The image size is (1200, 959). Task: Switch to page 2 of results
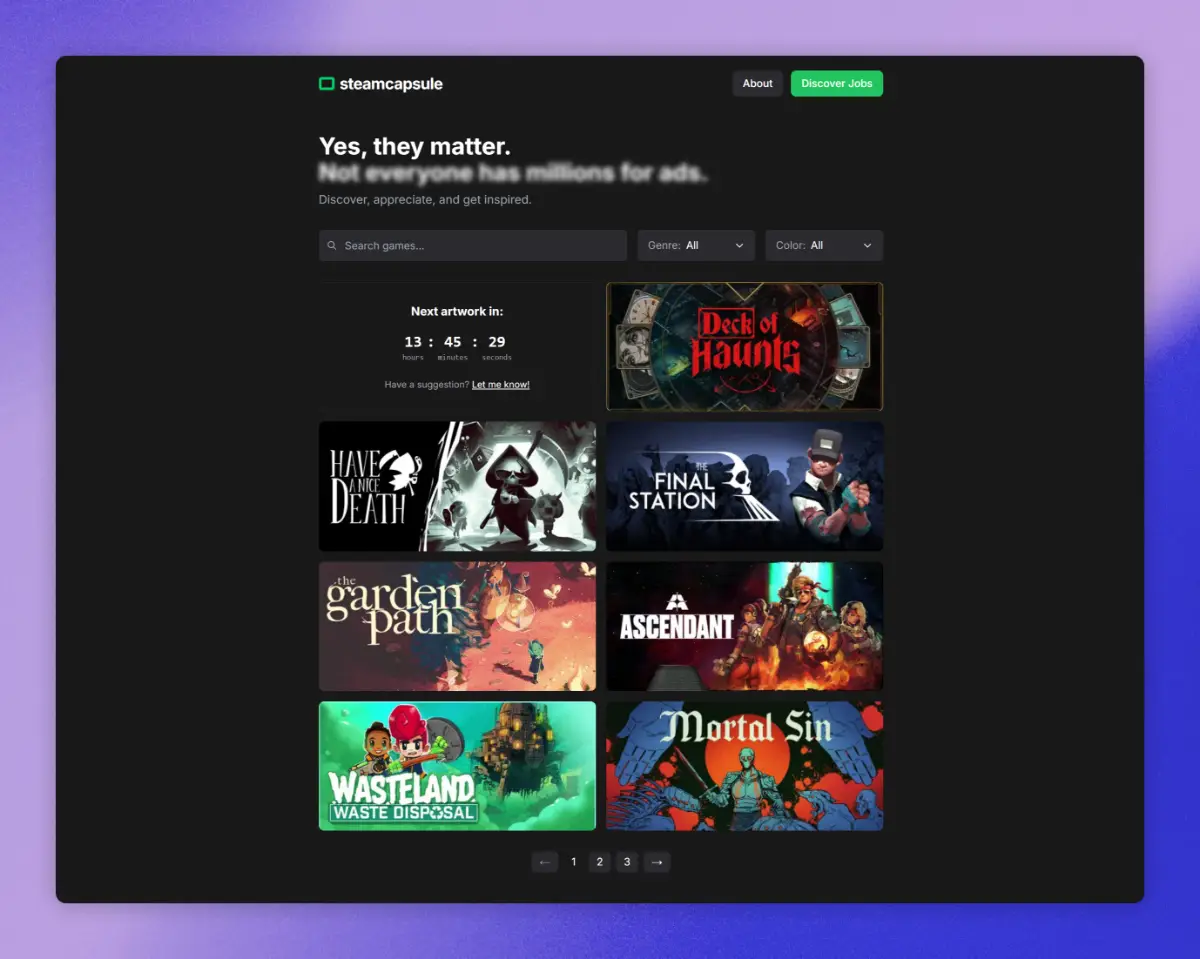599,862
